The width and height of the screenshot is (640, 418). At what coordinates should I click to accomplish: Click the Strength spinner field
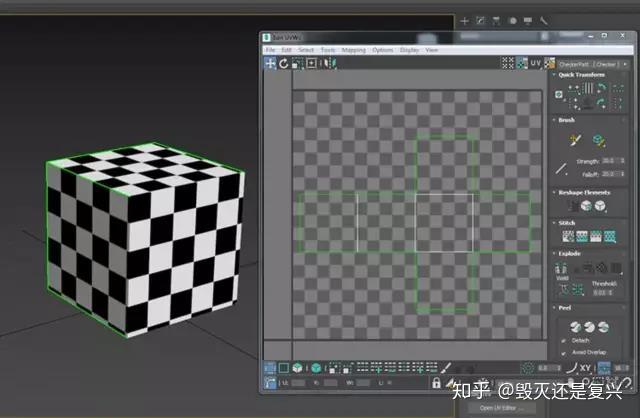(x=612, y=161)
